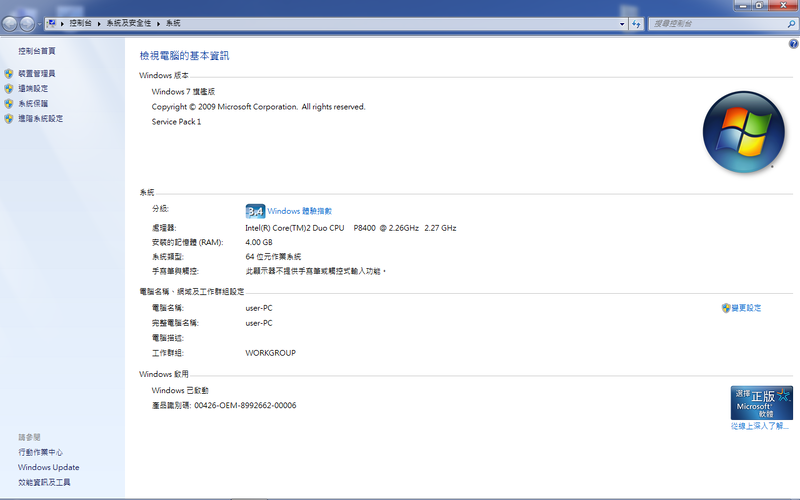Click shield icon beside 系統保護
Viewport: 800px width, 500px height.
9,104
